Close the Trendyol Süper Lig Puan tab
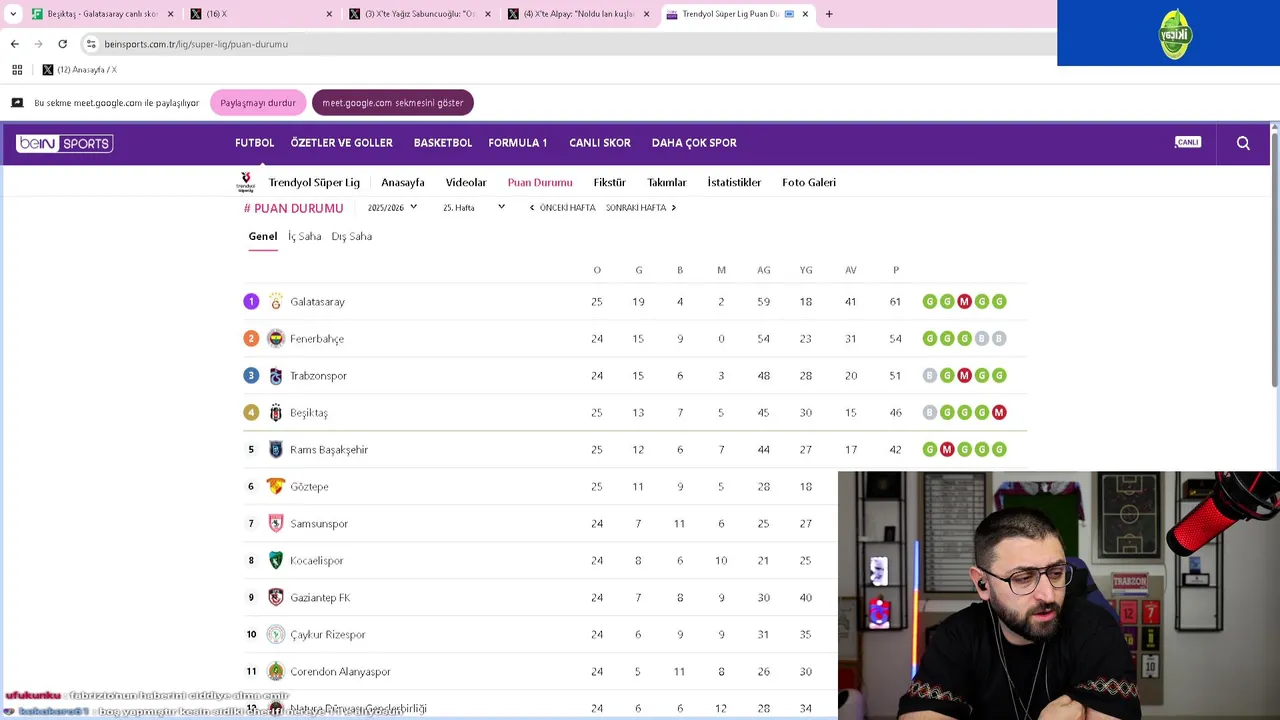Image resolution: width=1280 pixels, height=720 pixels. [x=805, y=14]
